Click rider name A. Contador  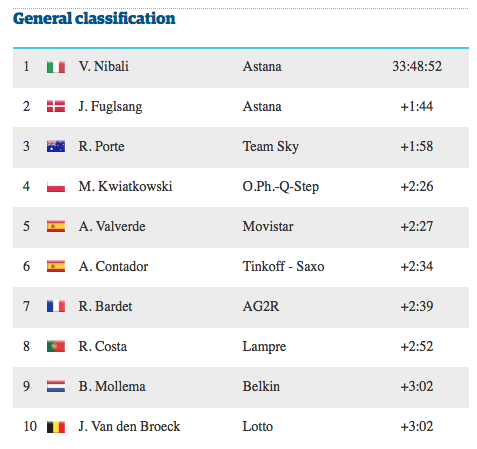coord(113,266)
